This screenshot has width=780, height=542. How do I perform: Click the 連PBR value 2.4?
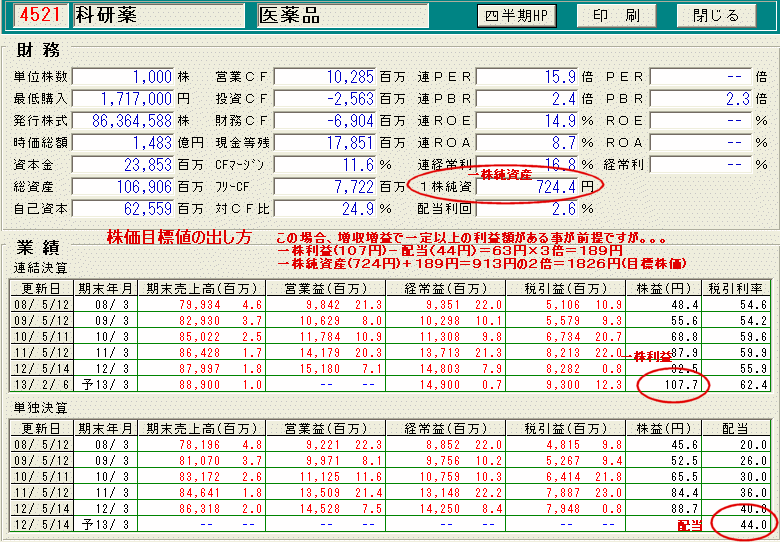[527, 99]
